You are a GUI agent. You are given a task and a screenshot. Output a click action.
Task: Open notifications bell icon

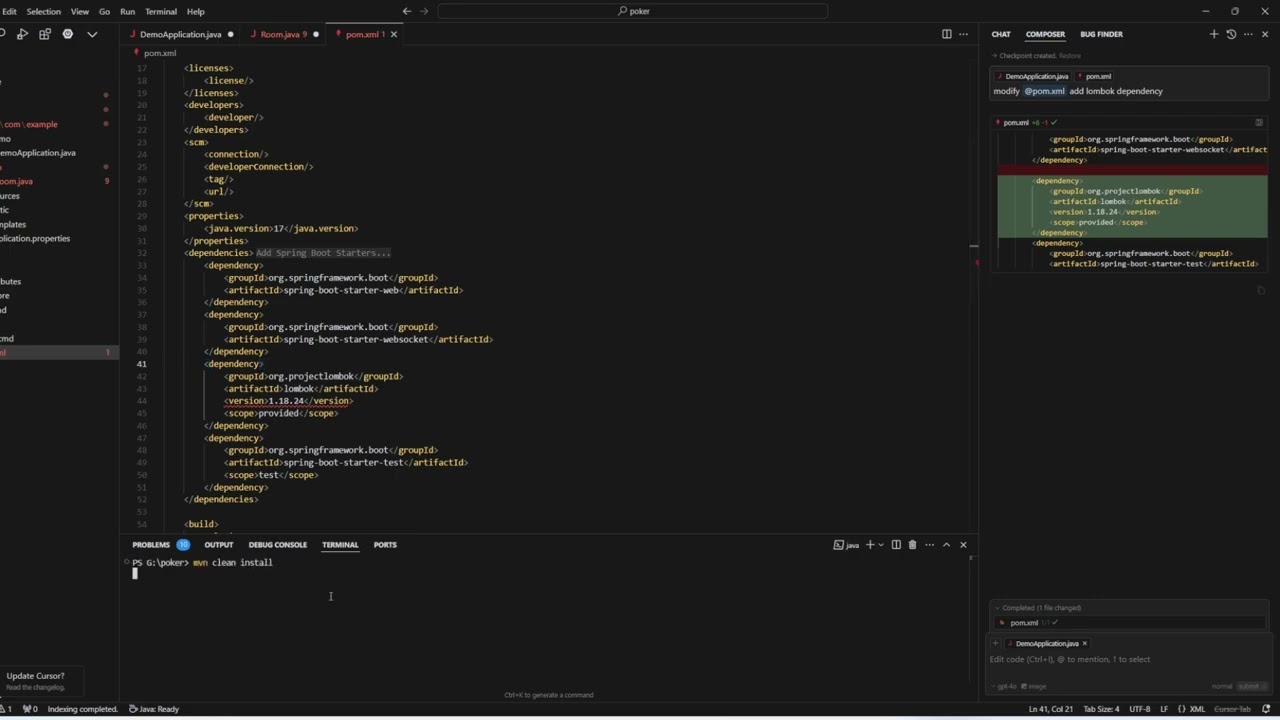1266,709
